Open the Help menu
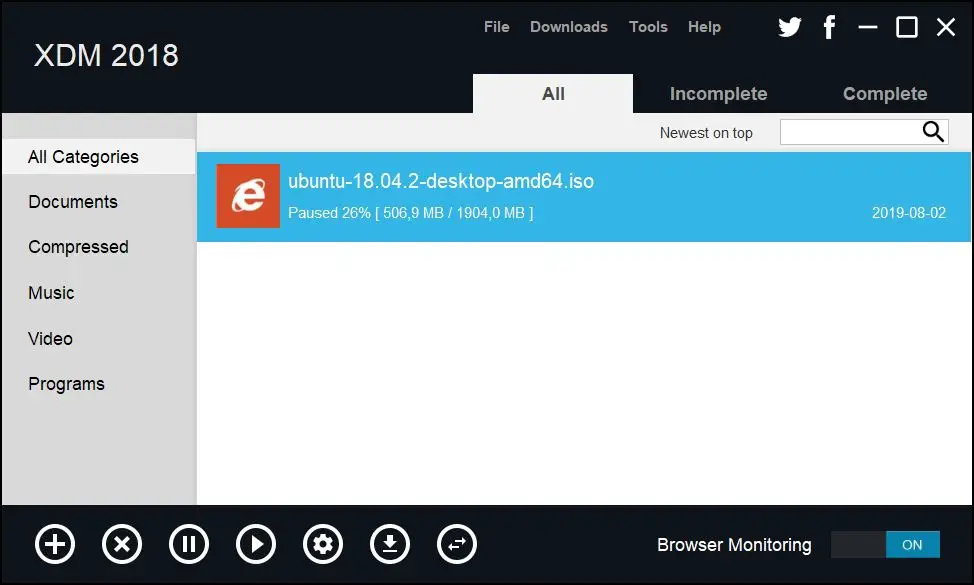This screenshot has width=974, height=585. pyautogui.click(x=704, y=27)
